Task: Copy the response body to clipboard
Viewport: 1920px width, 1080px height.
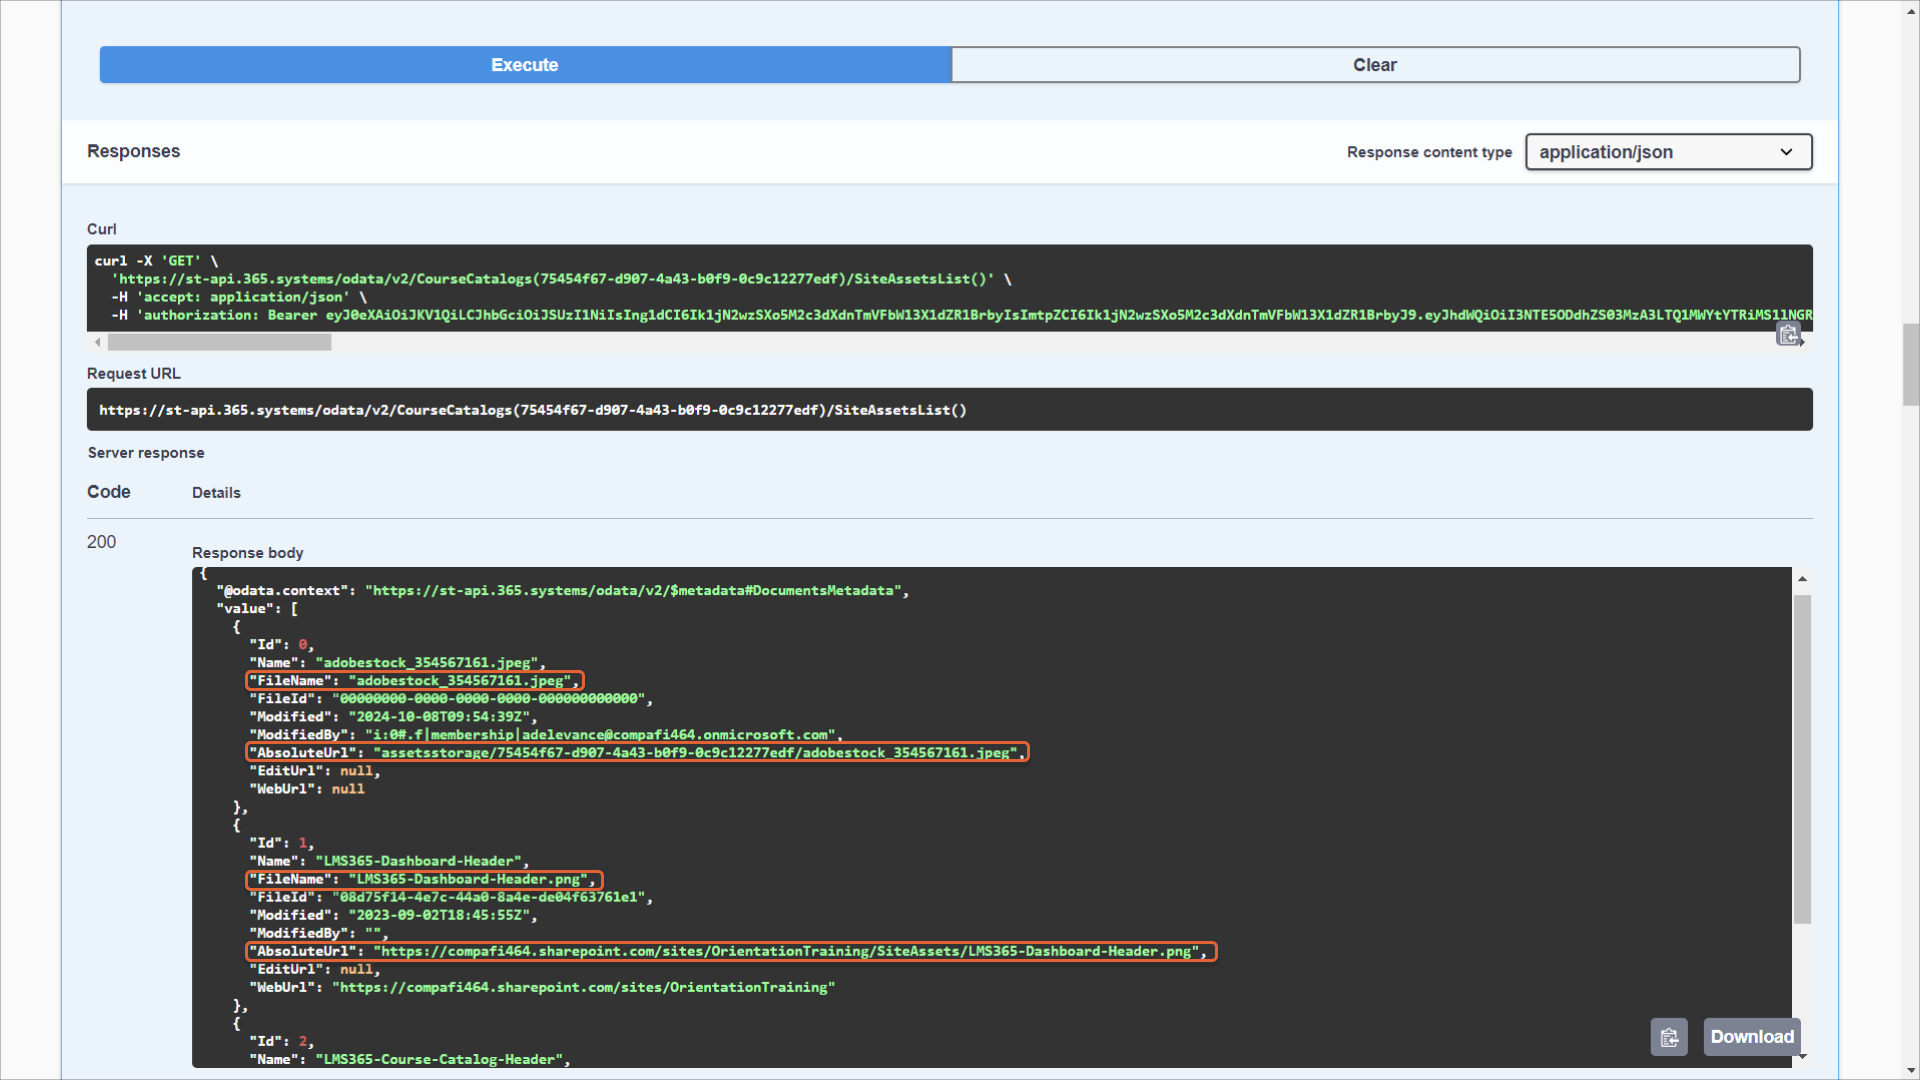Action: click(1669, 1037)
